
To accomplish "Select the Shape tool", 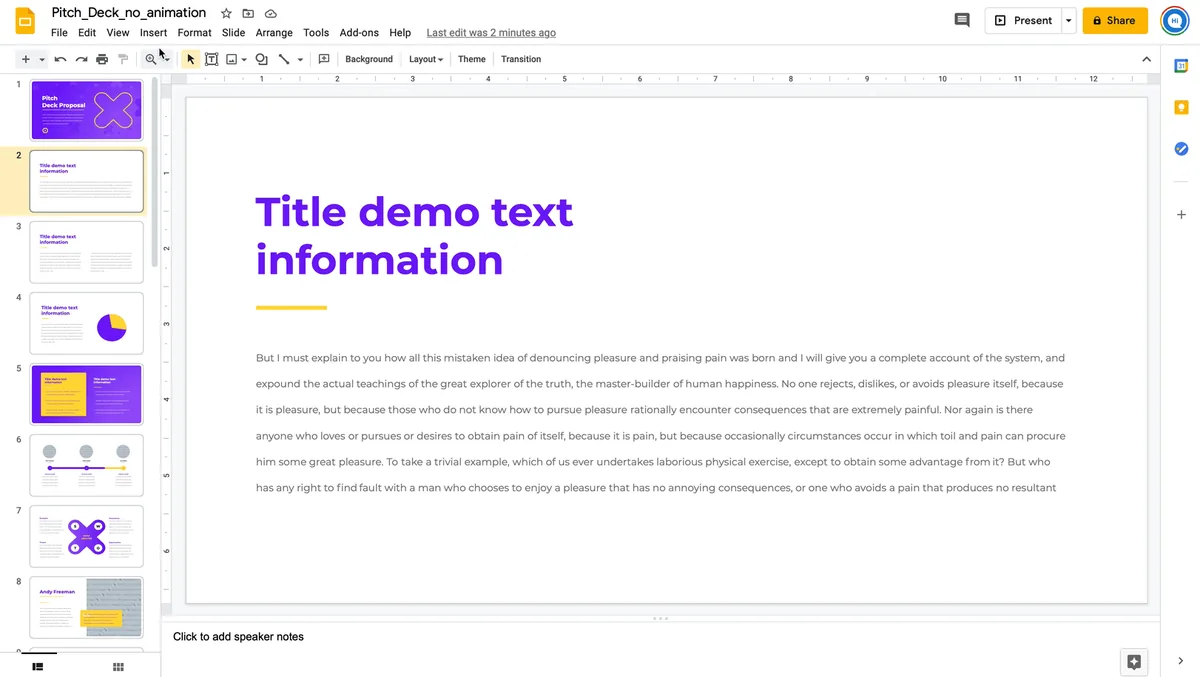I will tap(262, 59).
